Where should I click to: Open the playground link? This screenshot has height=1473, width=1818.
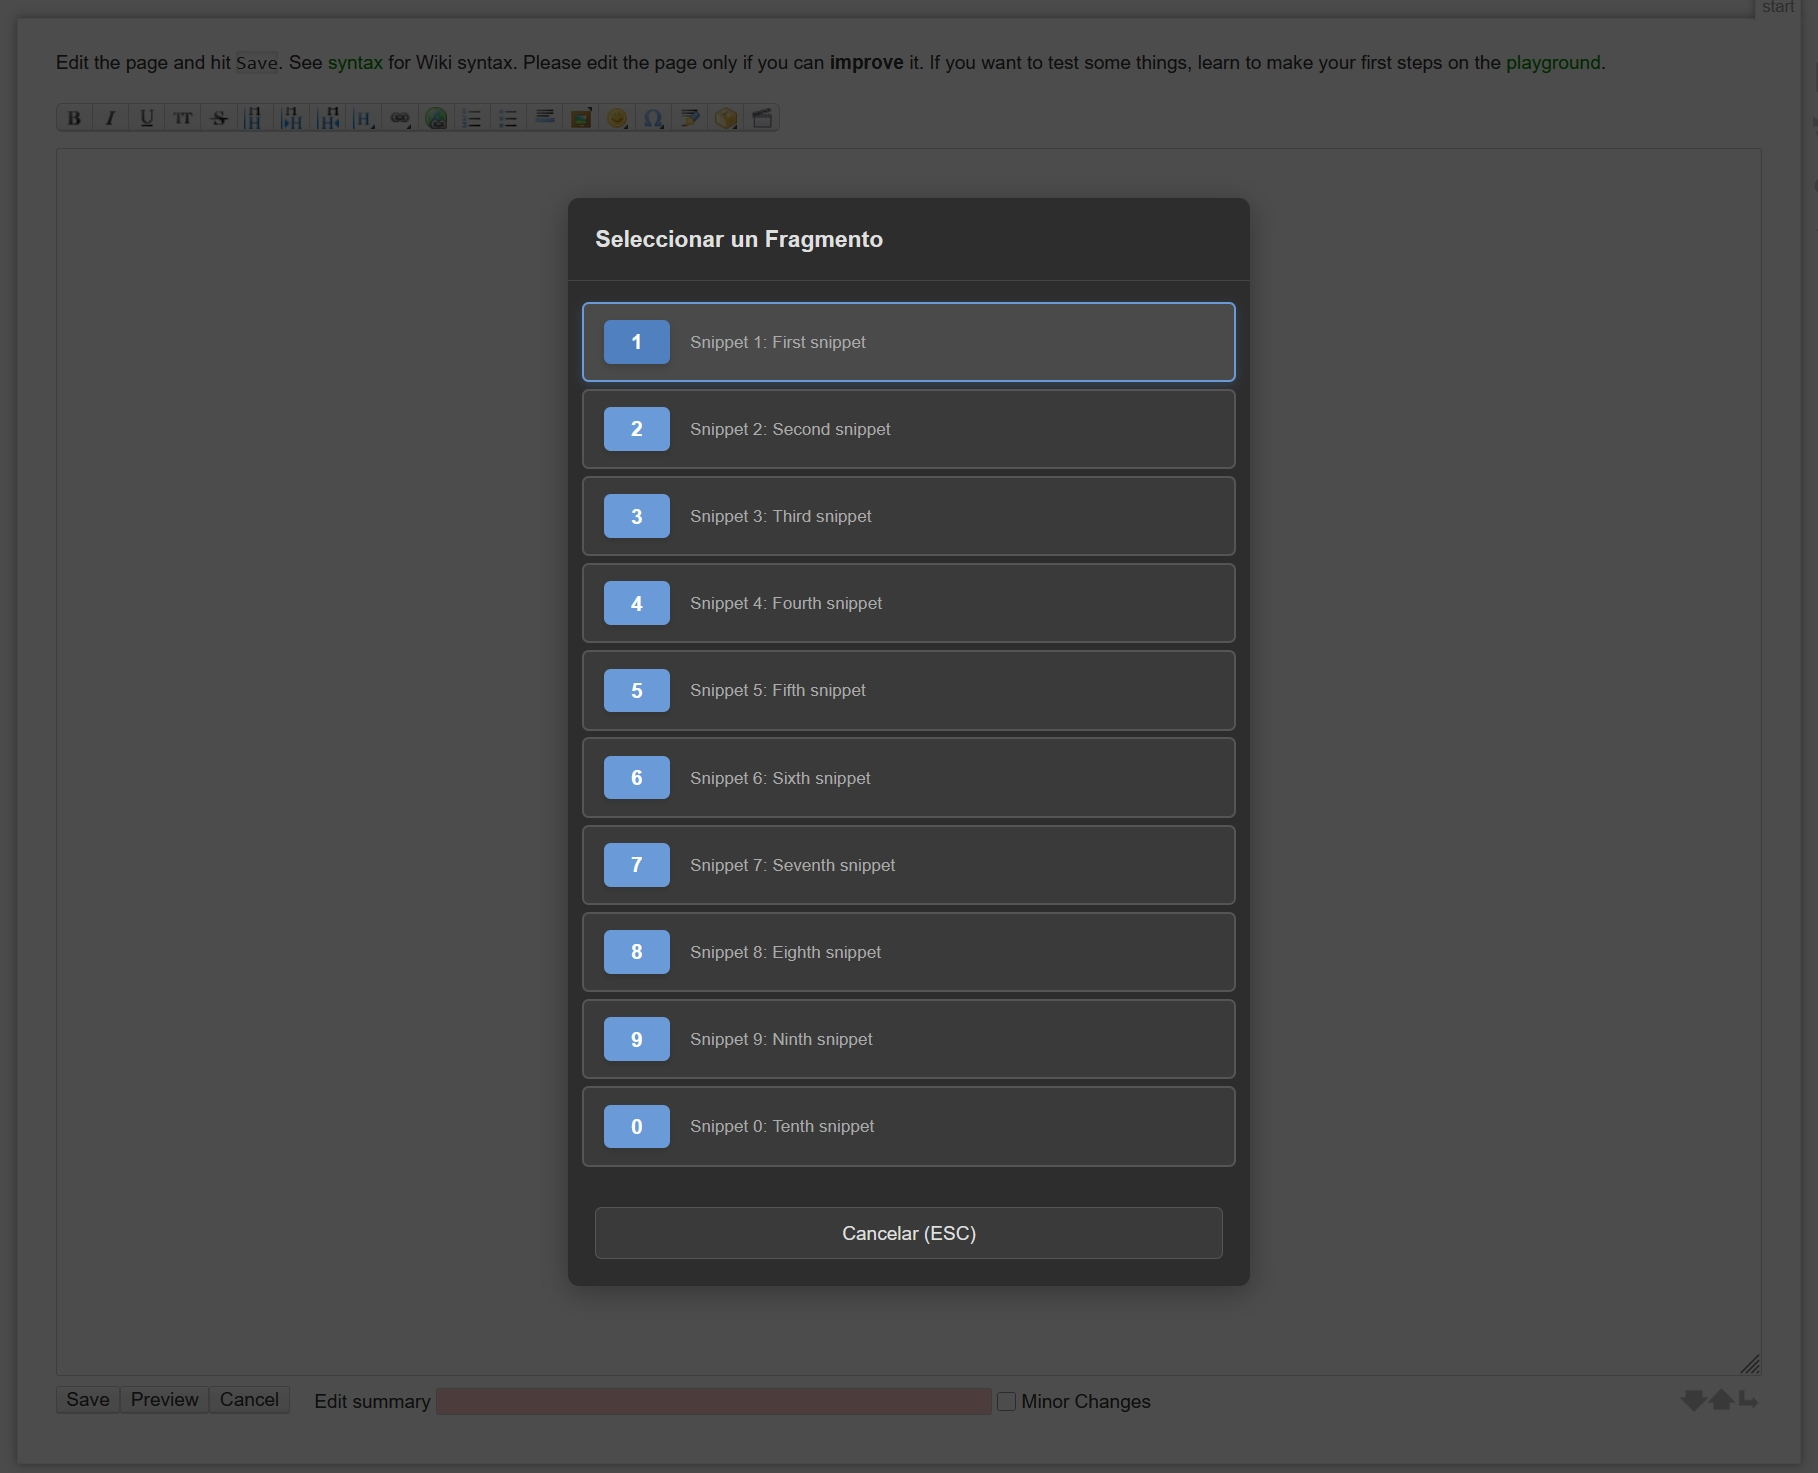[1552, 62]
